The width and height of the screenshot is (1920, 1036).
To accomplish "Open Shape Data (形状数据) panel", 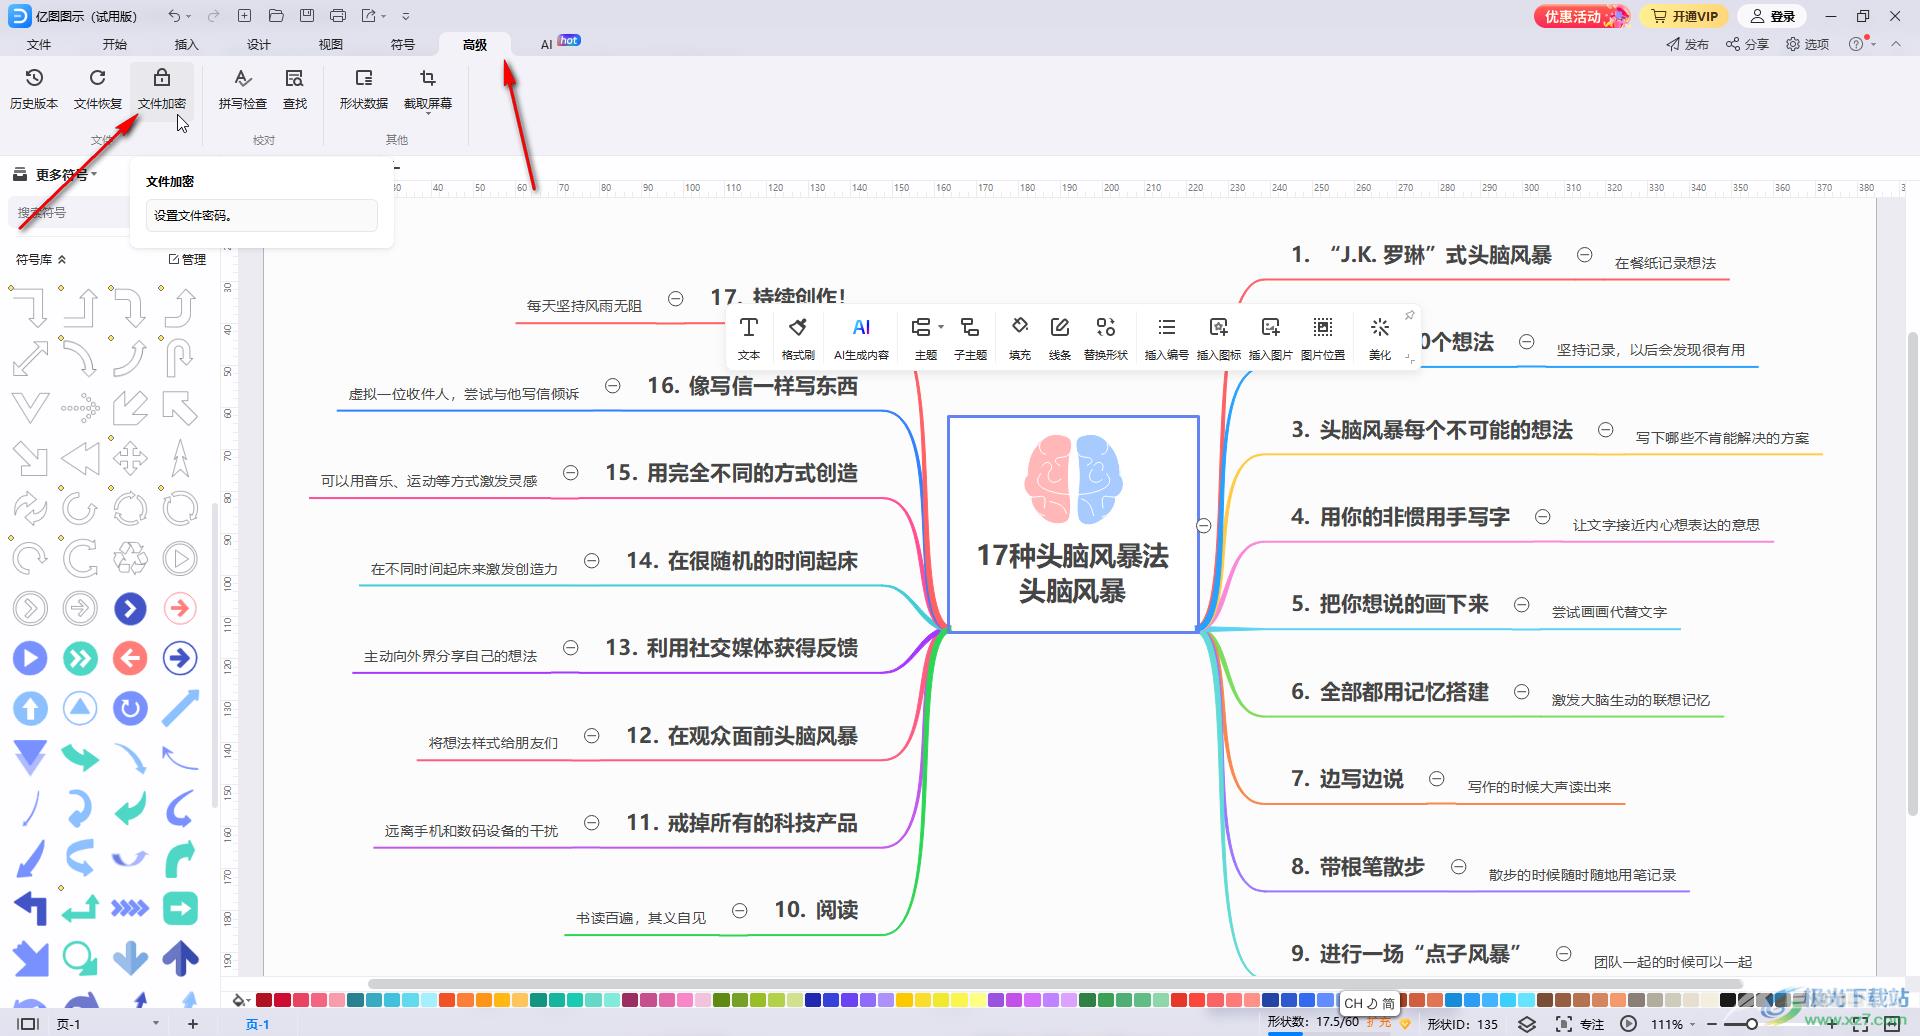I will point(363,88).
